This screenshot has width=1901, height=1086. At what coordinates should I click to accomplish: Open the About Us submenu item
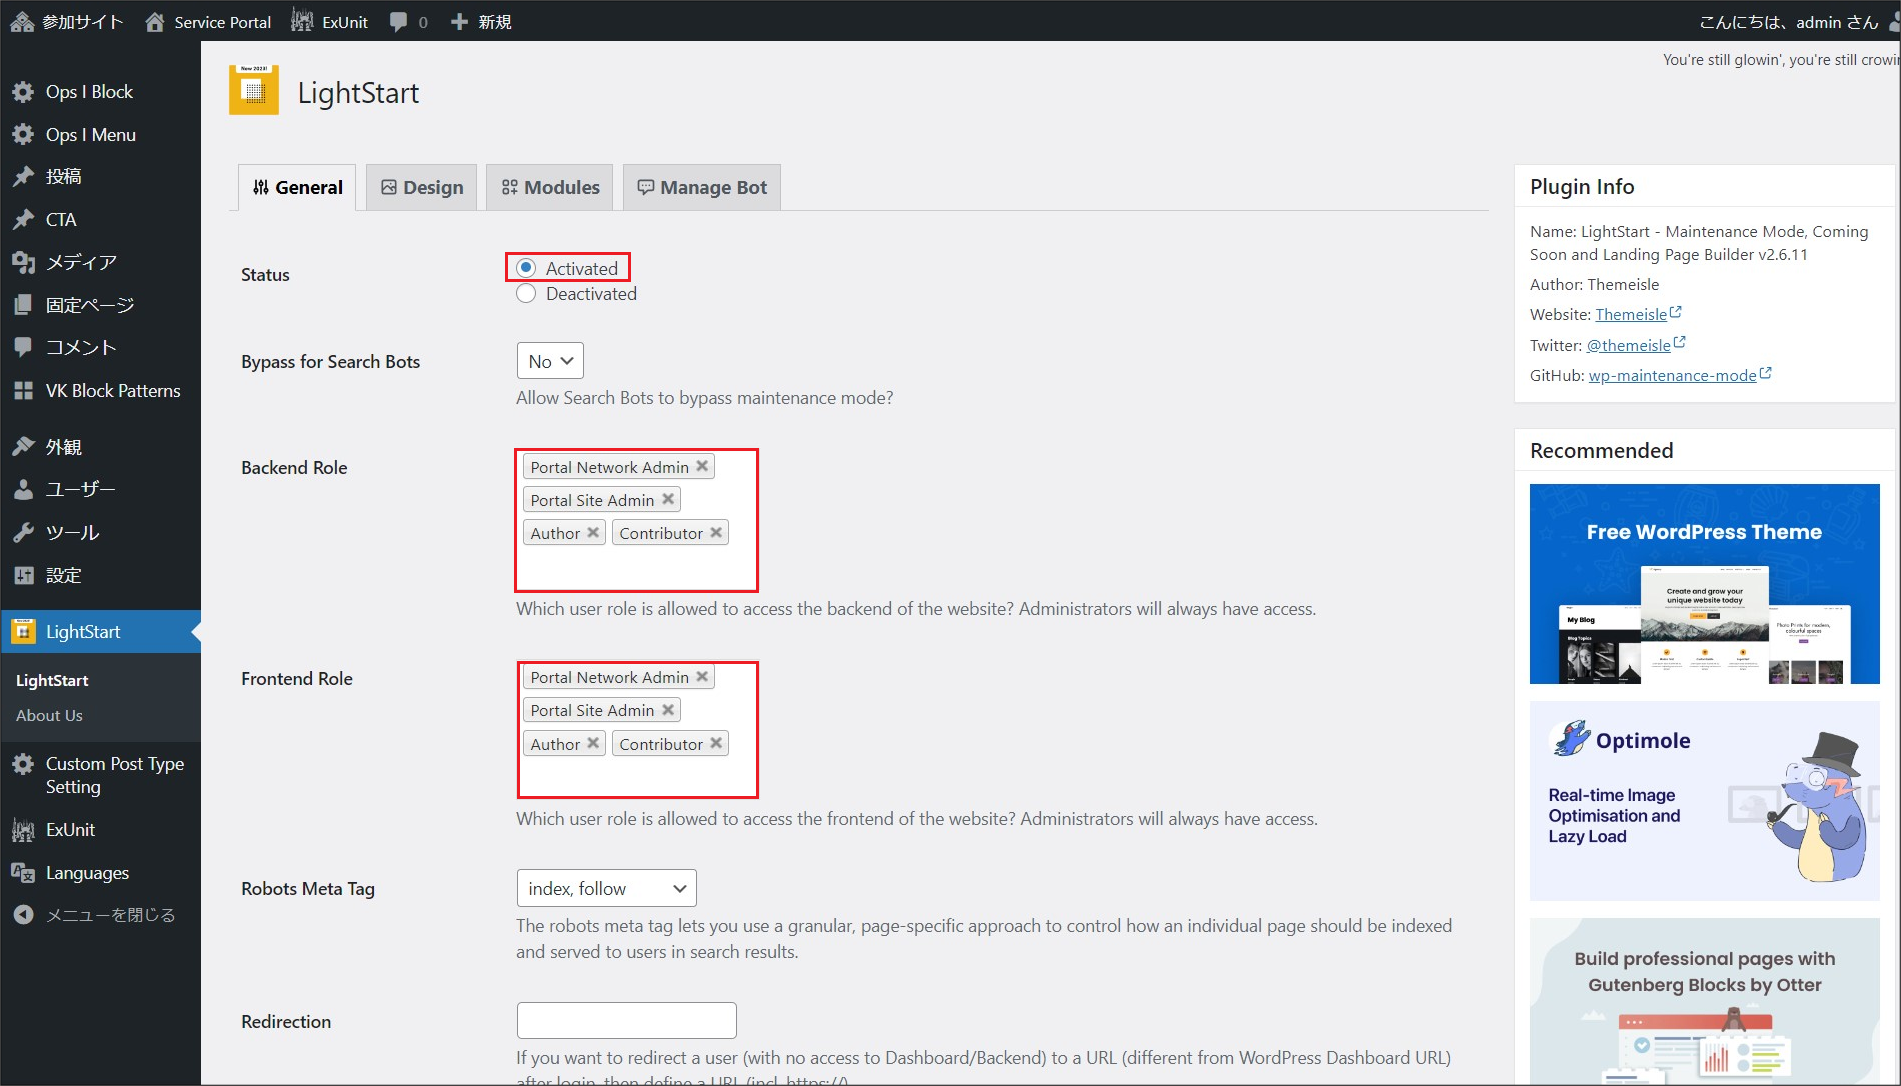pyautogui.click(x=49, y=715)
